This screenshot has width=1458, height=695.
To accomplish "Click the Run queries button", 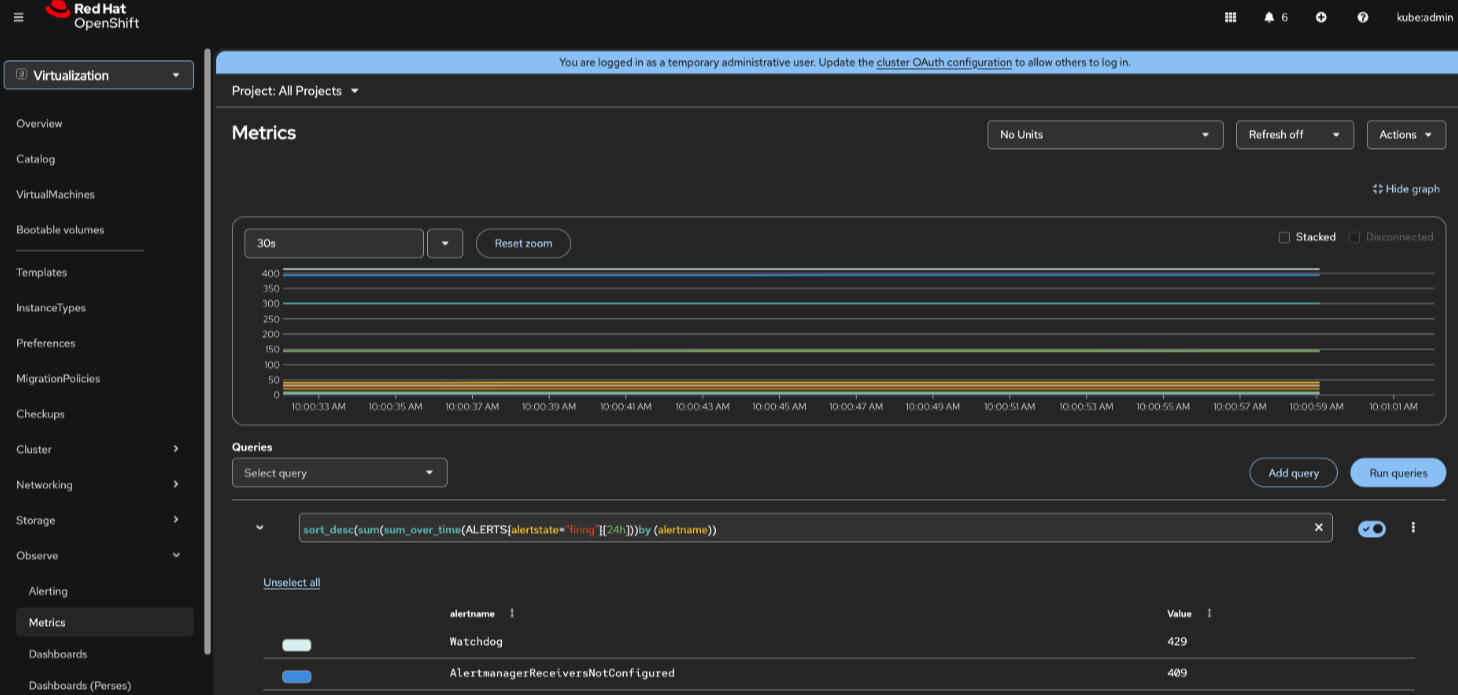I will point(1397,473).
